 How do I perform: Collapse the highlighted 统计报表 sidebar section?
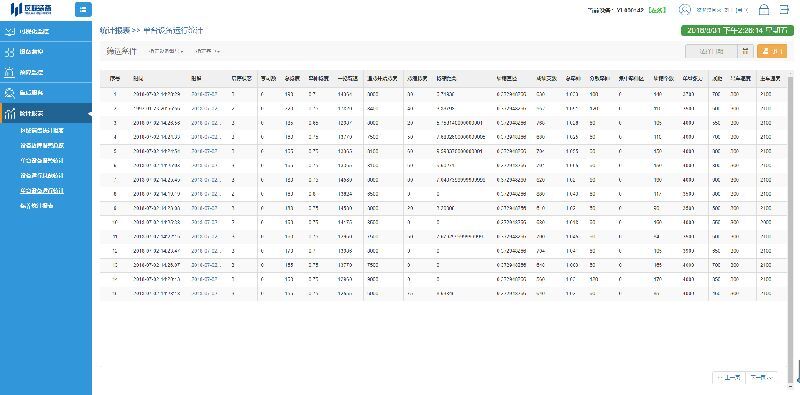tap(46, 113)
